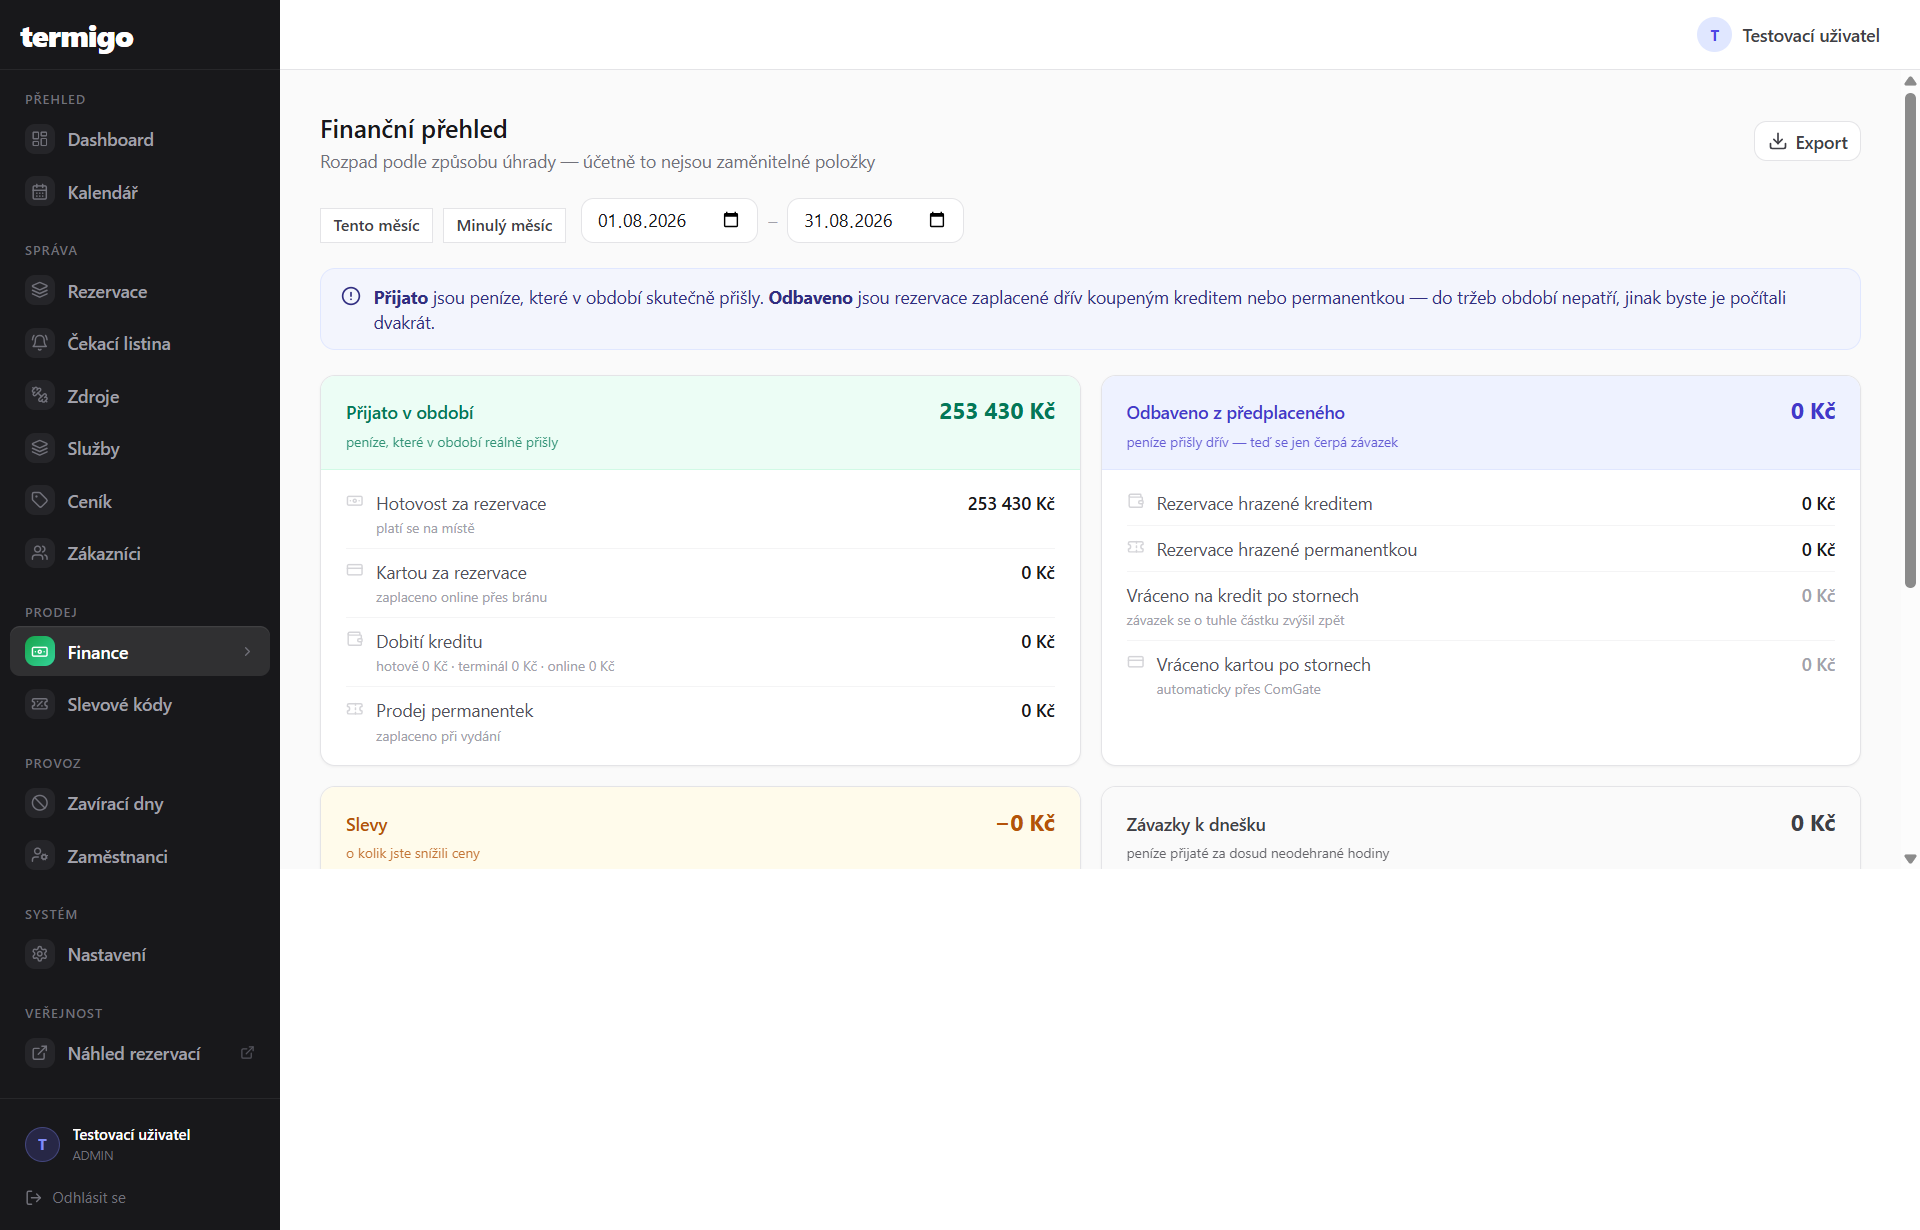Click the termigo logo
This screenshot has height=1230, width=1920.
coord(77,37)
